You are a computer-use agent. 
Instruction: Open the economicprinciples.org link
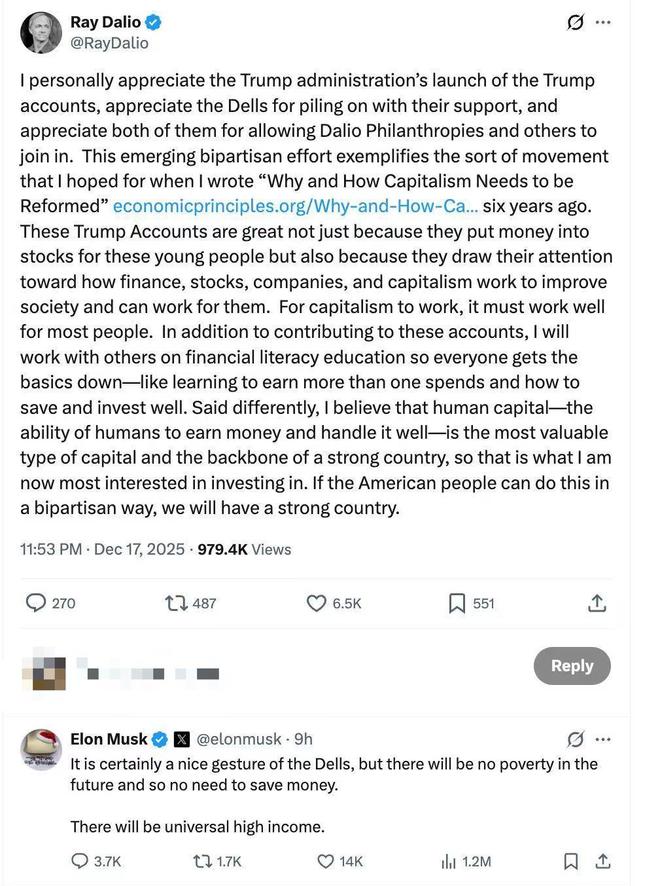(x=295, y=205)
